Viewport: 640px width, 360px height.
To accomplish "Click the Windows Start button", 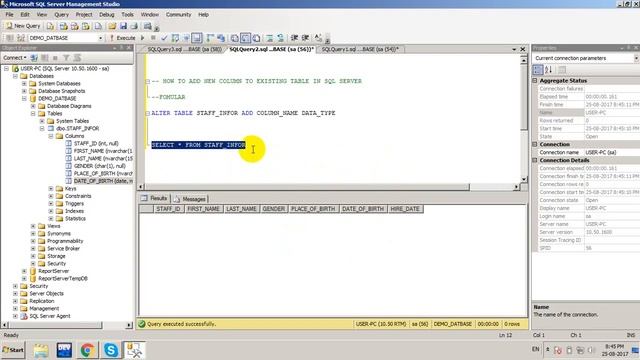I will (13, 350).
